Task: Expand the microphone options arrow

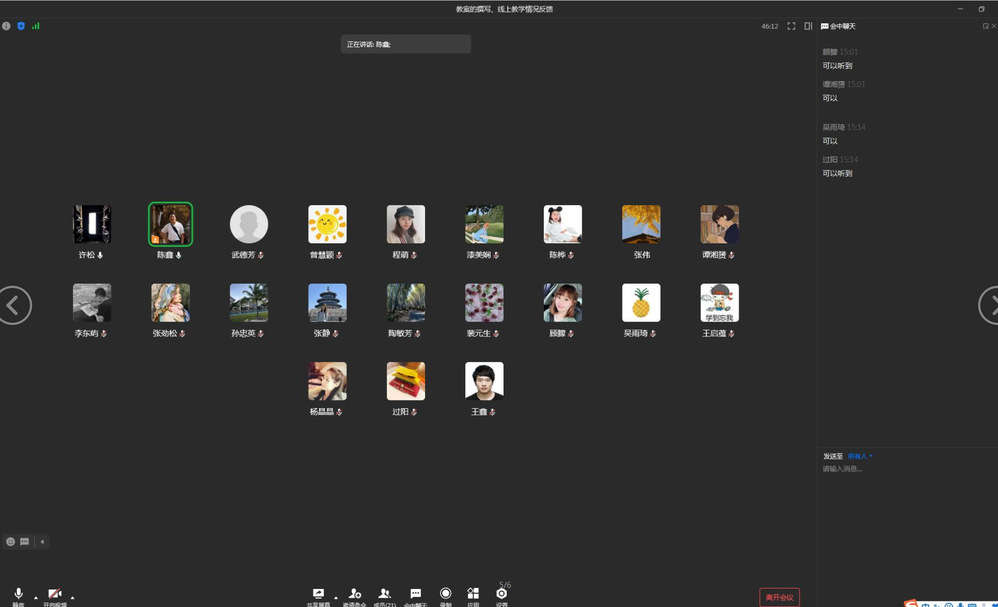Action: pos(36,597)
